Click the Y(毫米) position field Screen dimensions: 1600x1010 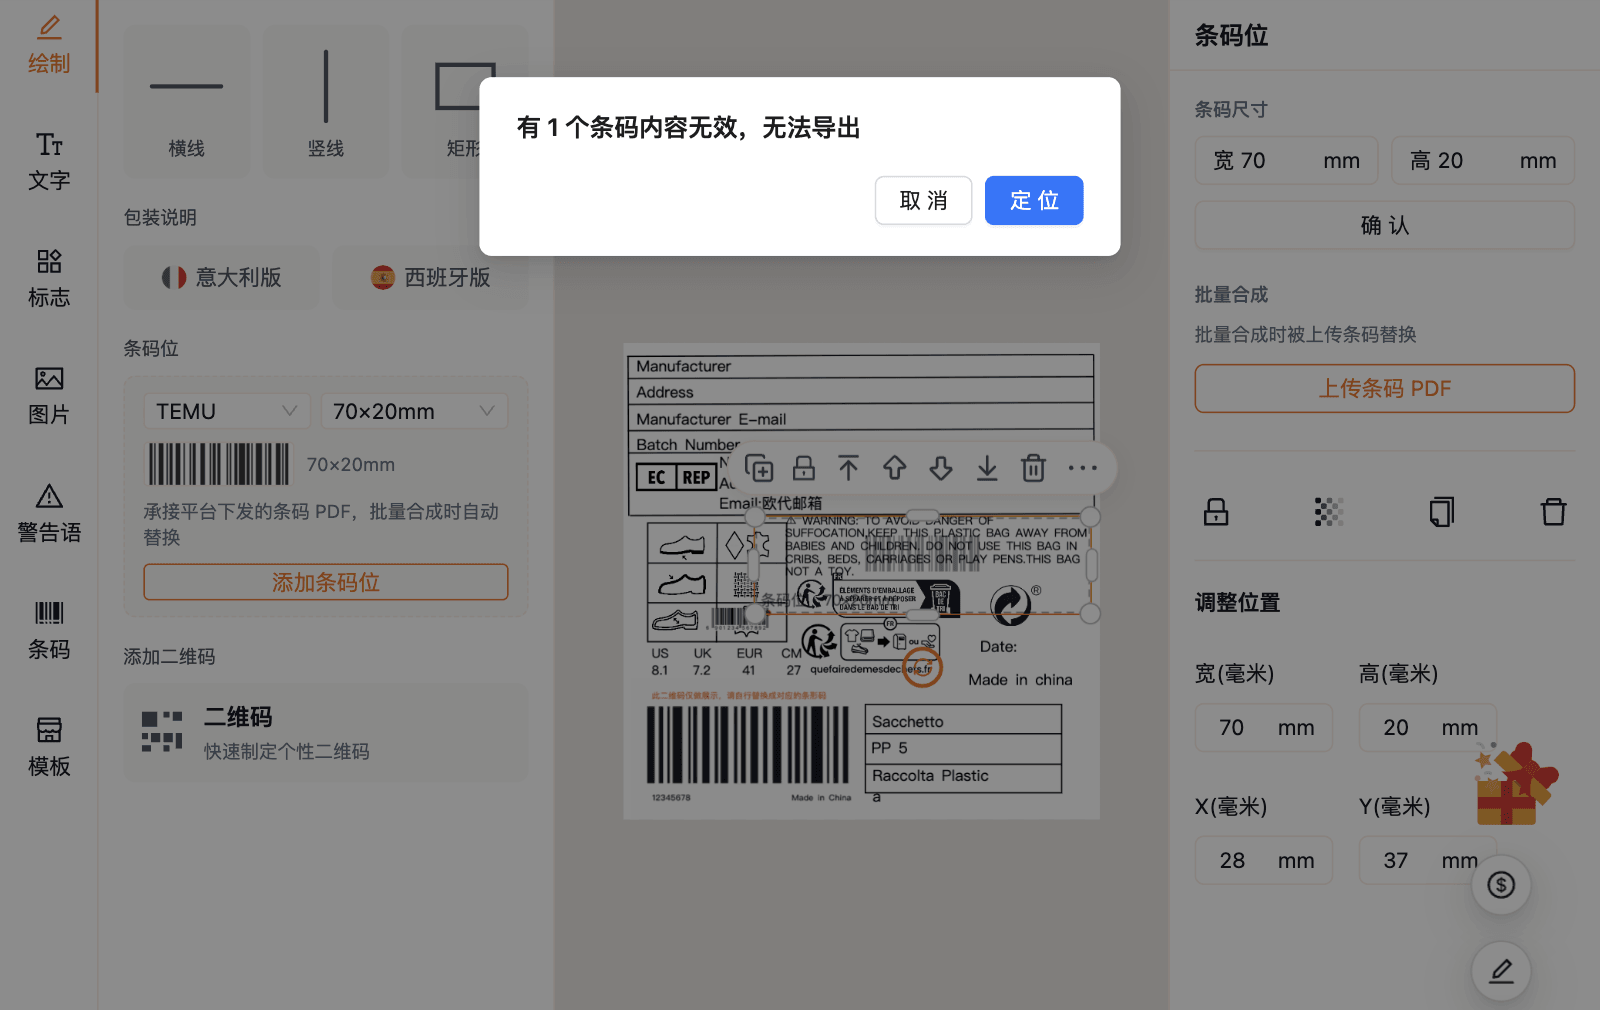point(1428,860)
